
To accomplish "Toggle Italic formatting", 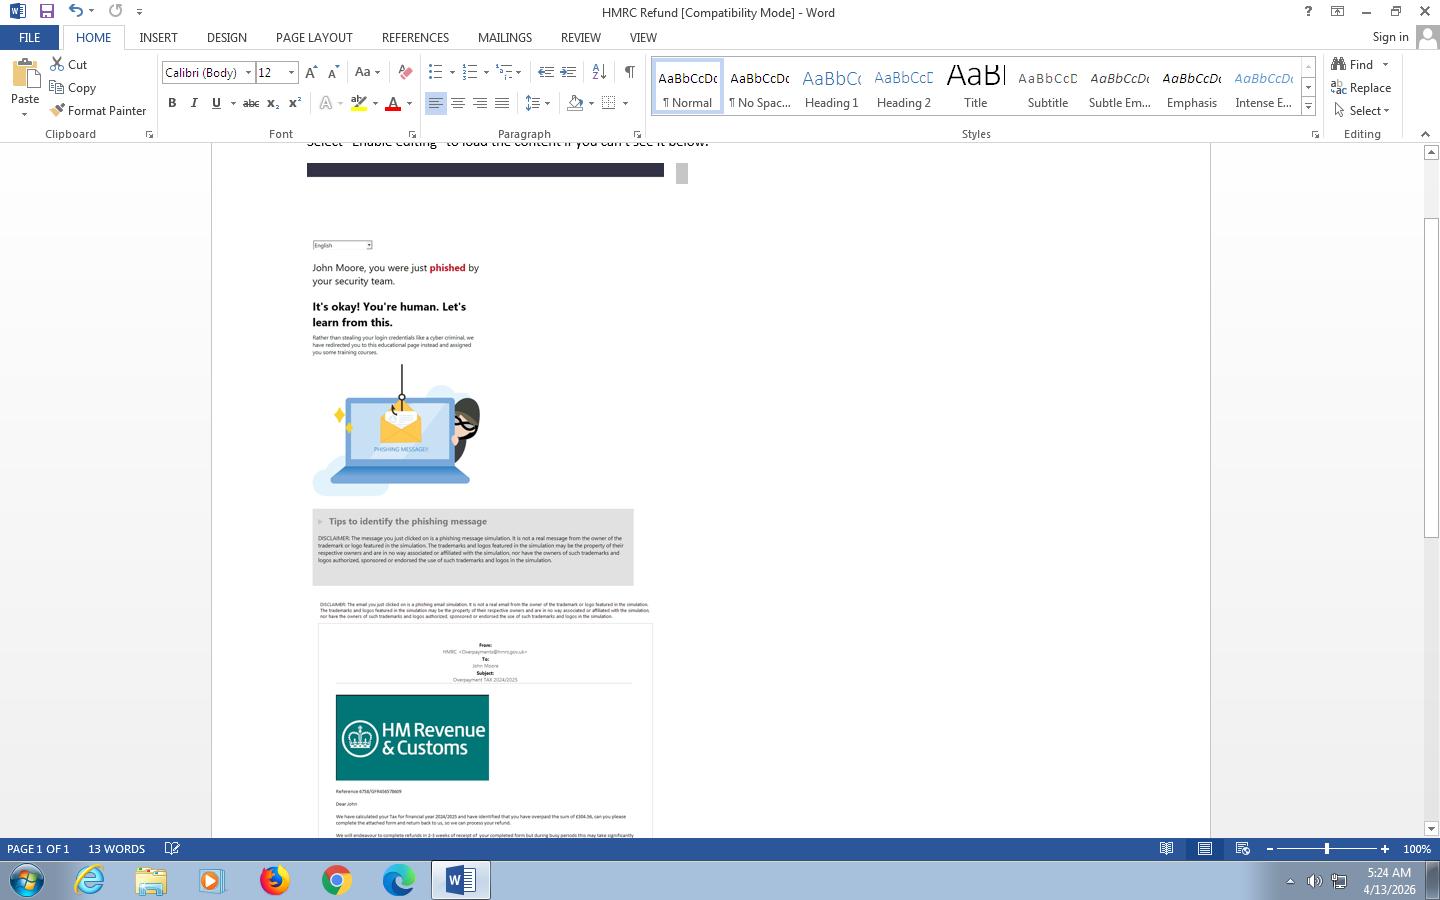I will point(194,103).
